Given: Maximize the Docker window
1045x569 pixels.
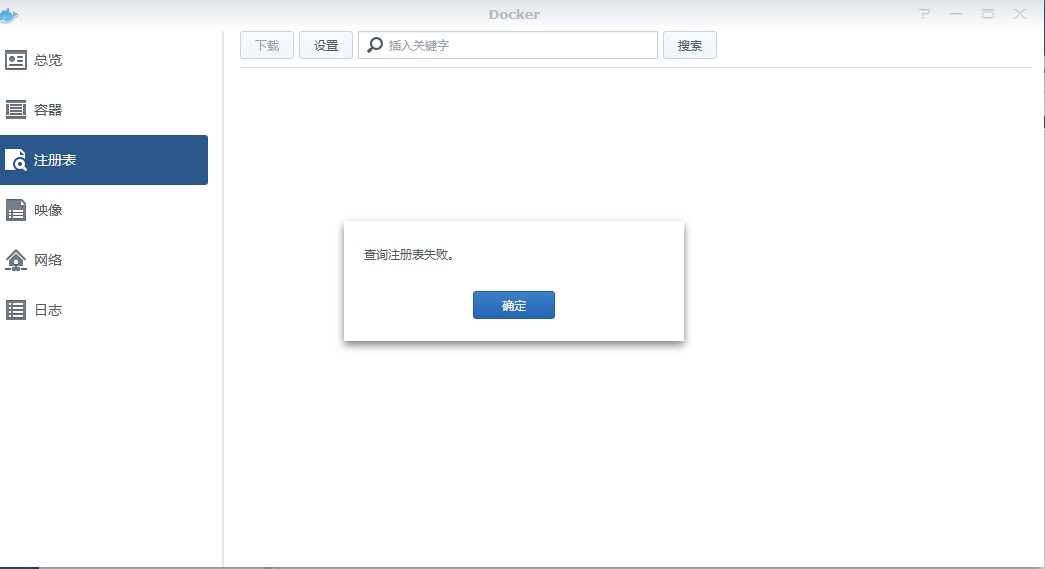Looking at the screenshot, I should (988, 14).
